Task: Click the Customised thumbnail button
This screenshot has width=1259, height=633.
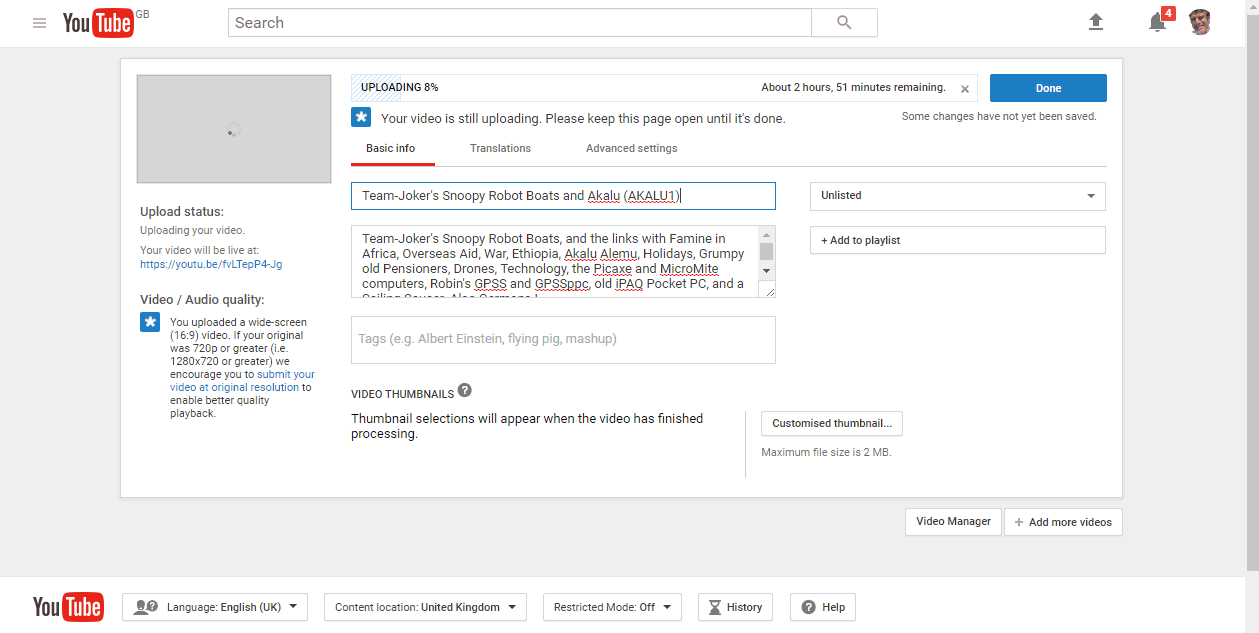Action: (832, 423)
